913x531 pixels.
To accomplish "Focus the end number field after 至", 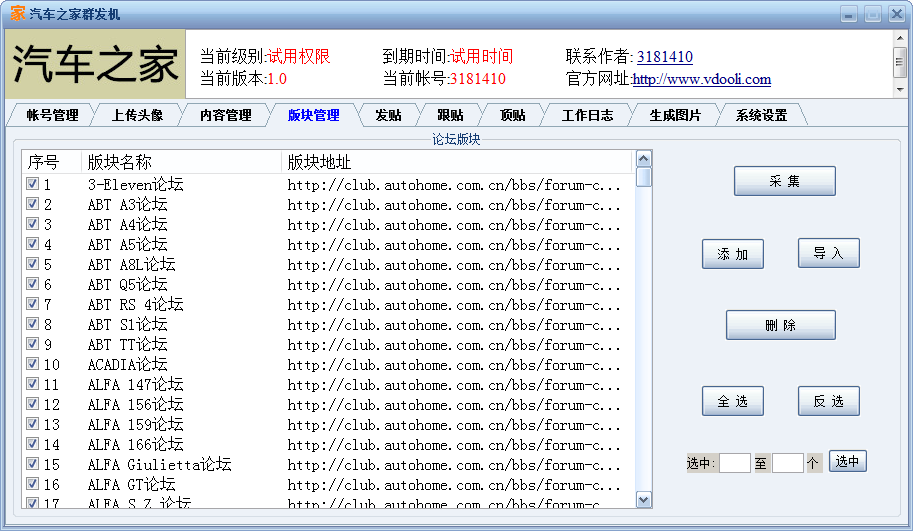I will 788,463.
